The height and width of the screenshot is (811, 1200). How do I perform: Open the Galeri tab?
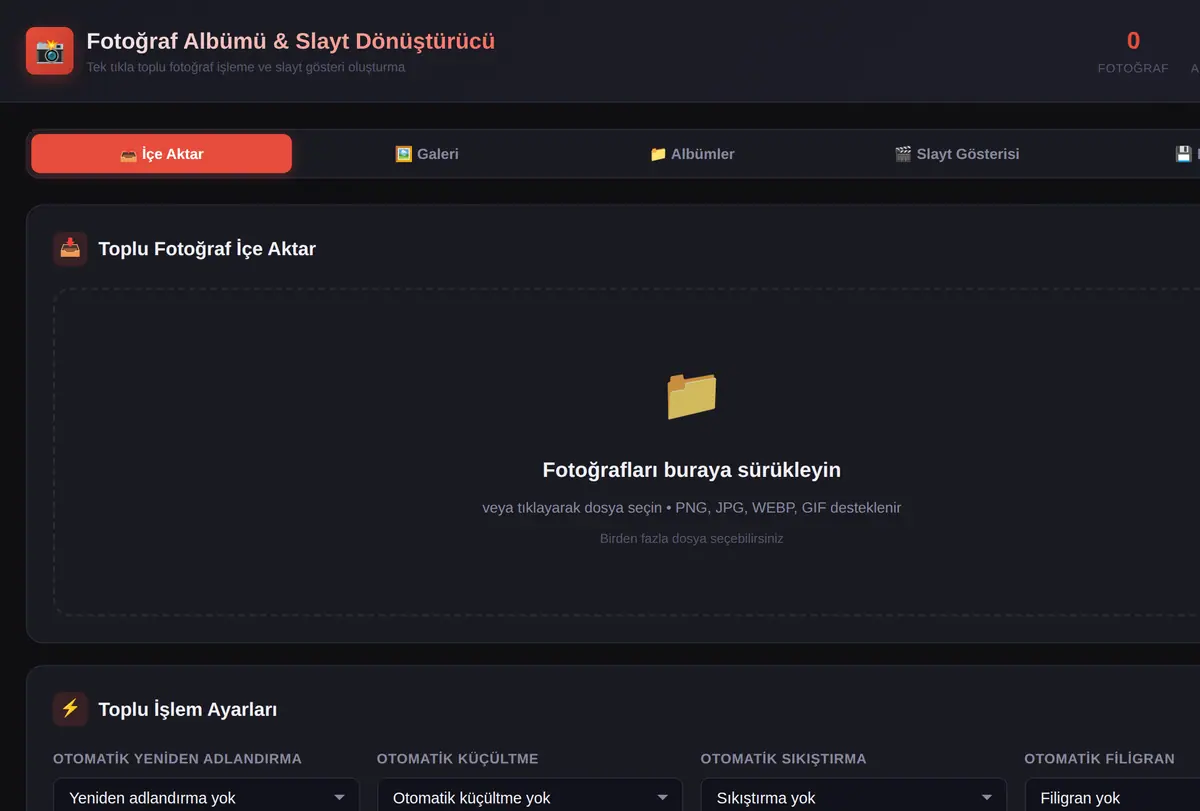tap(427, 154)
